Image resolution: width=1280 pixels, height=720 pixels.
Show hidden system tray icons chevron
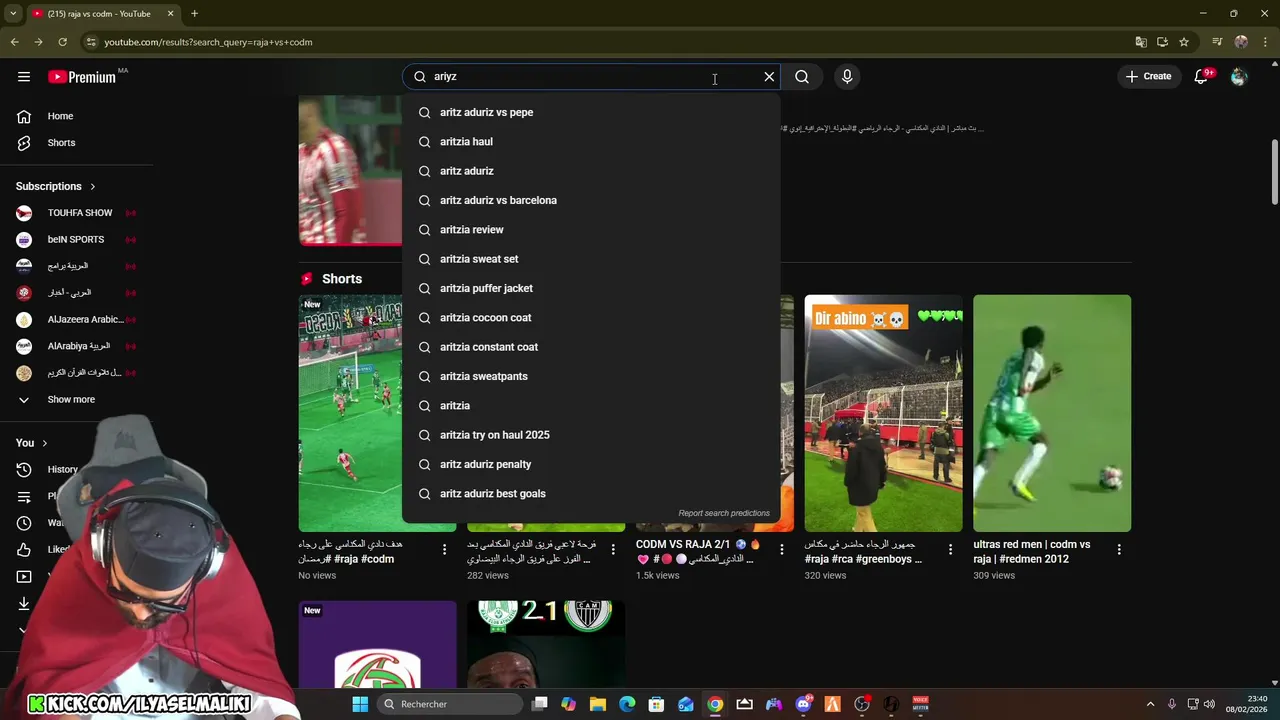pos(1150,704)
